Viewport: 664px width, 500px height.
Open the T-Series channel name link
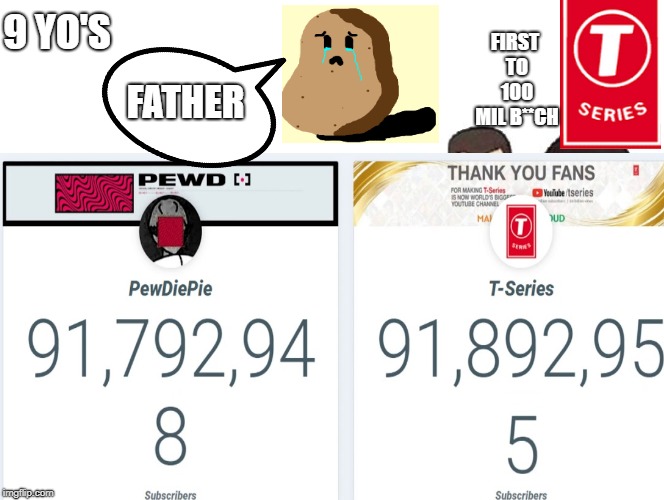click(521, 289)
